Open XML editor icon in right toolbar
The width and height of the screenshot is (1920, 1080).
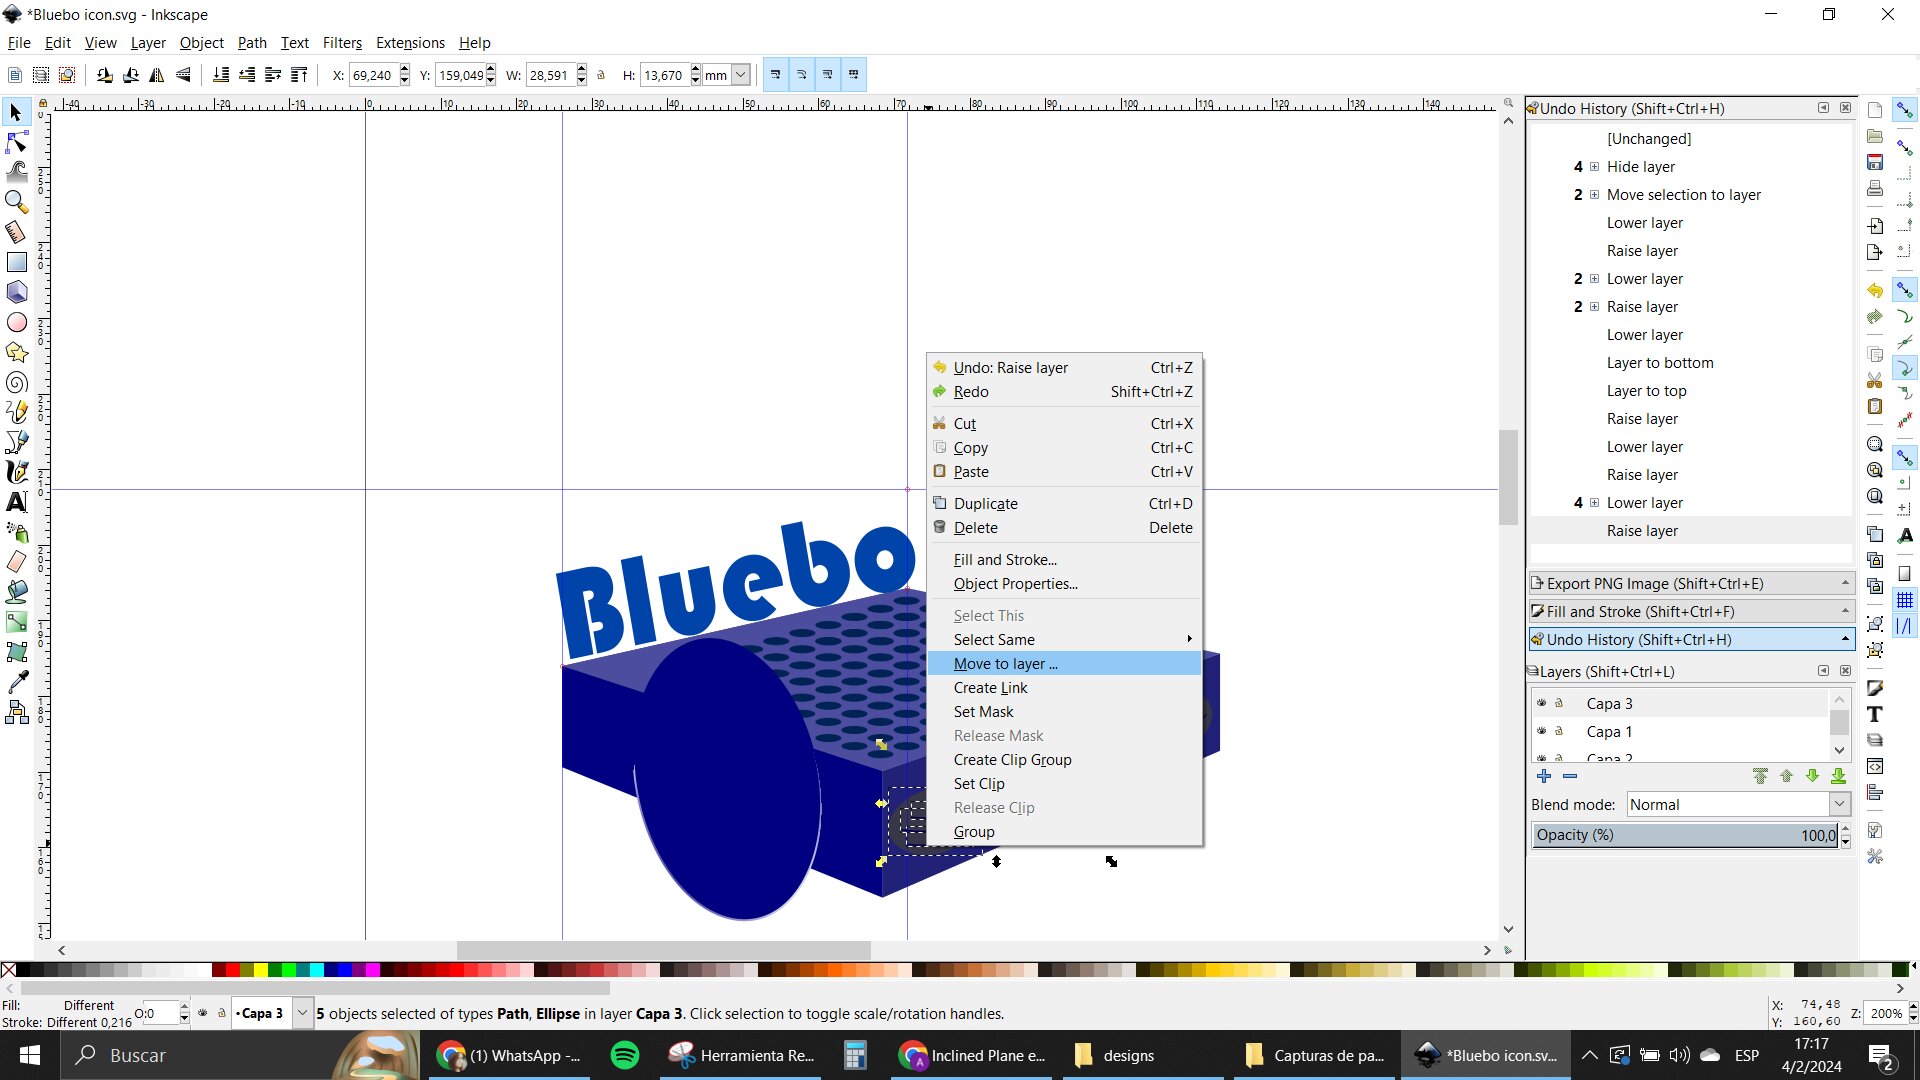[1875, 766]
